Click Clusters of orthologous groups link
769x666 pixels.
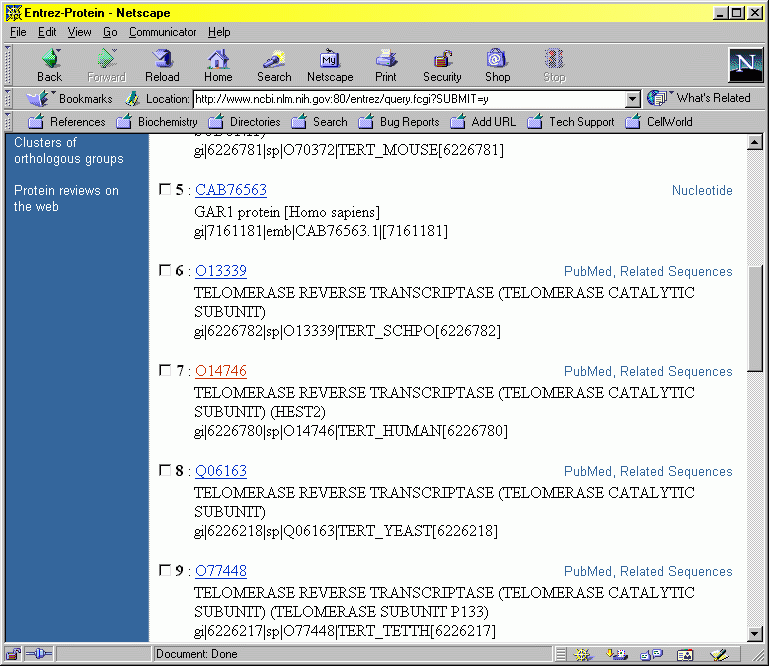[69, 151]
